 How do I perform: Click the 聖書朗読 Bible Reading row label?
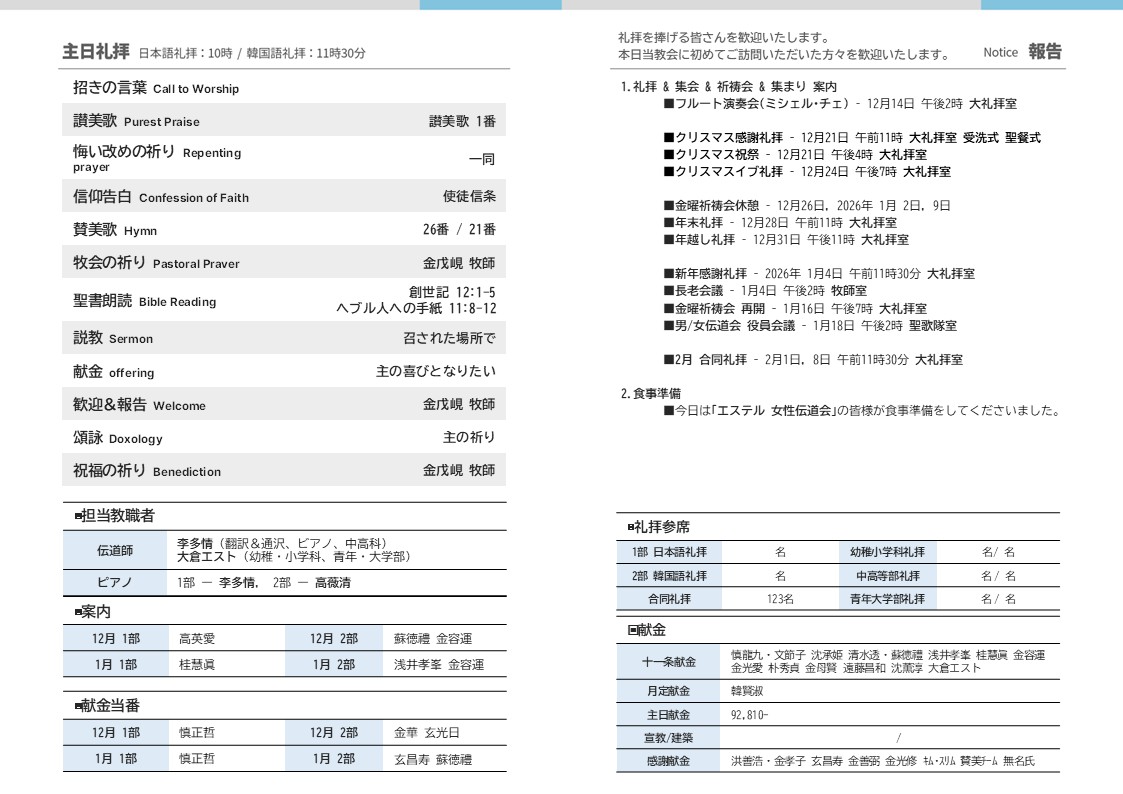144,301
